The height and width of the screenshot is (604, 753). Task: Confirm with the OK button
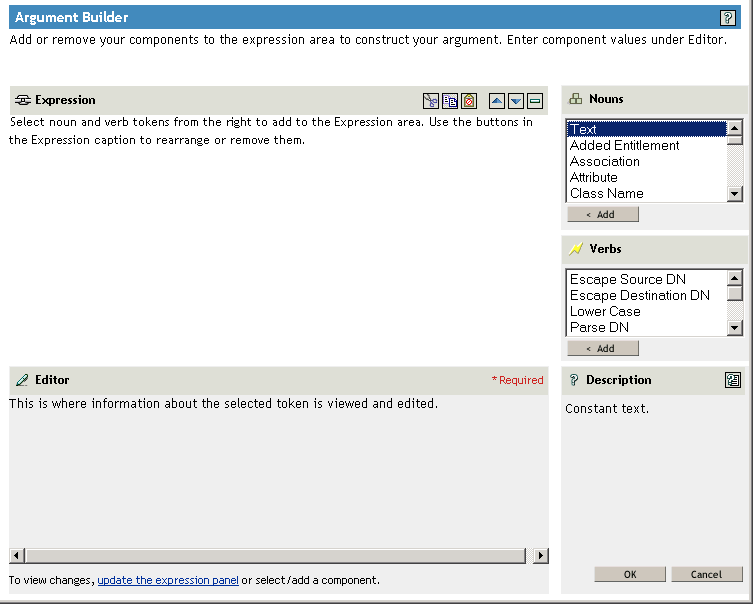coord(630,574)
